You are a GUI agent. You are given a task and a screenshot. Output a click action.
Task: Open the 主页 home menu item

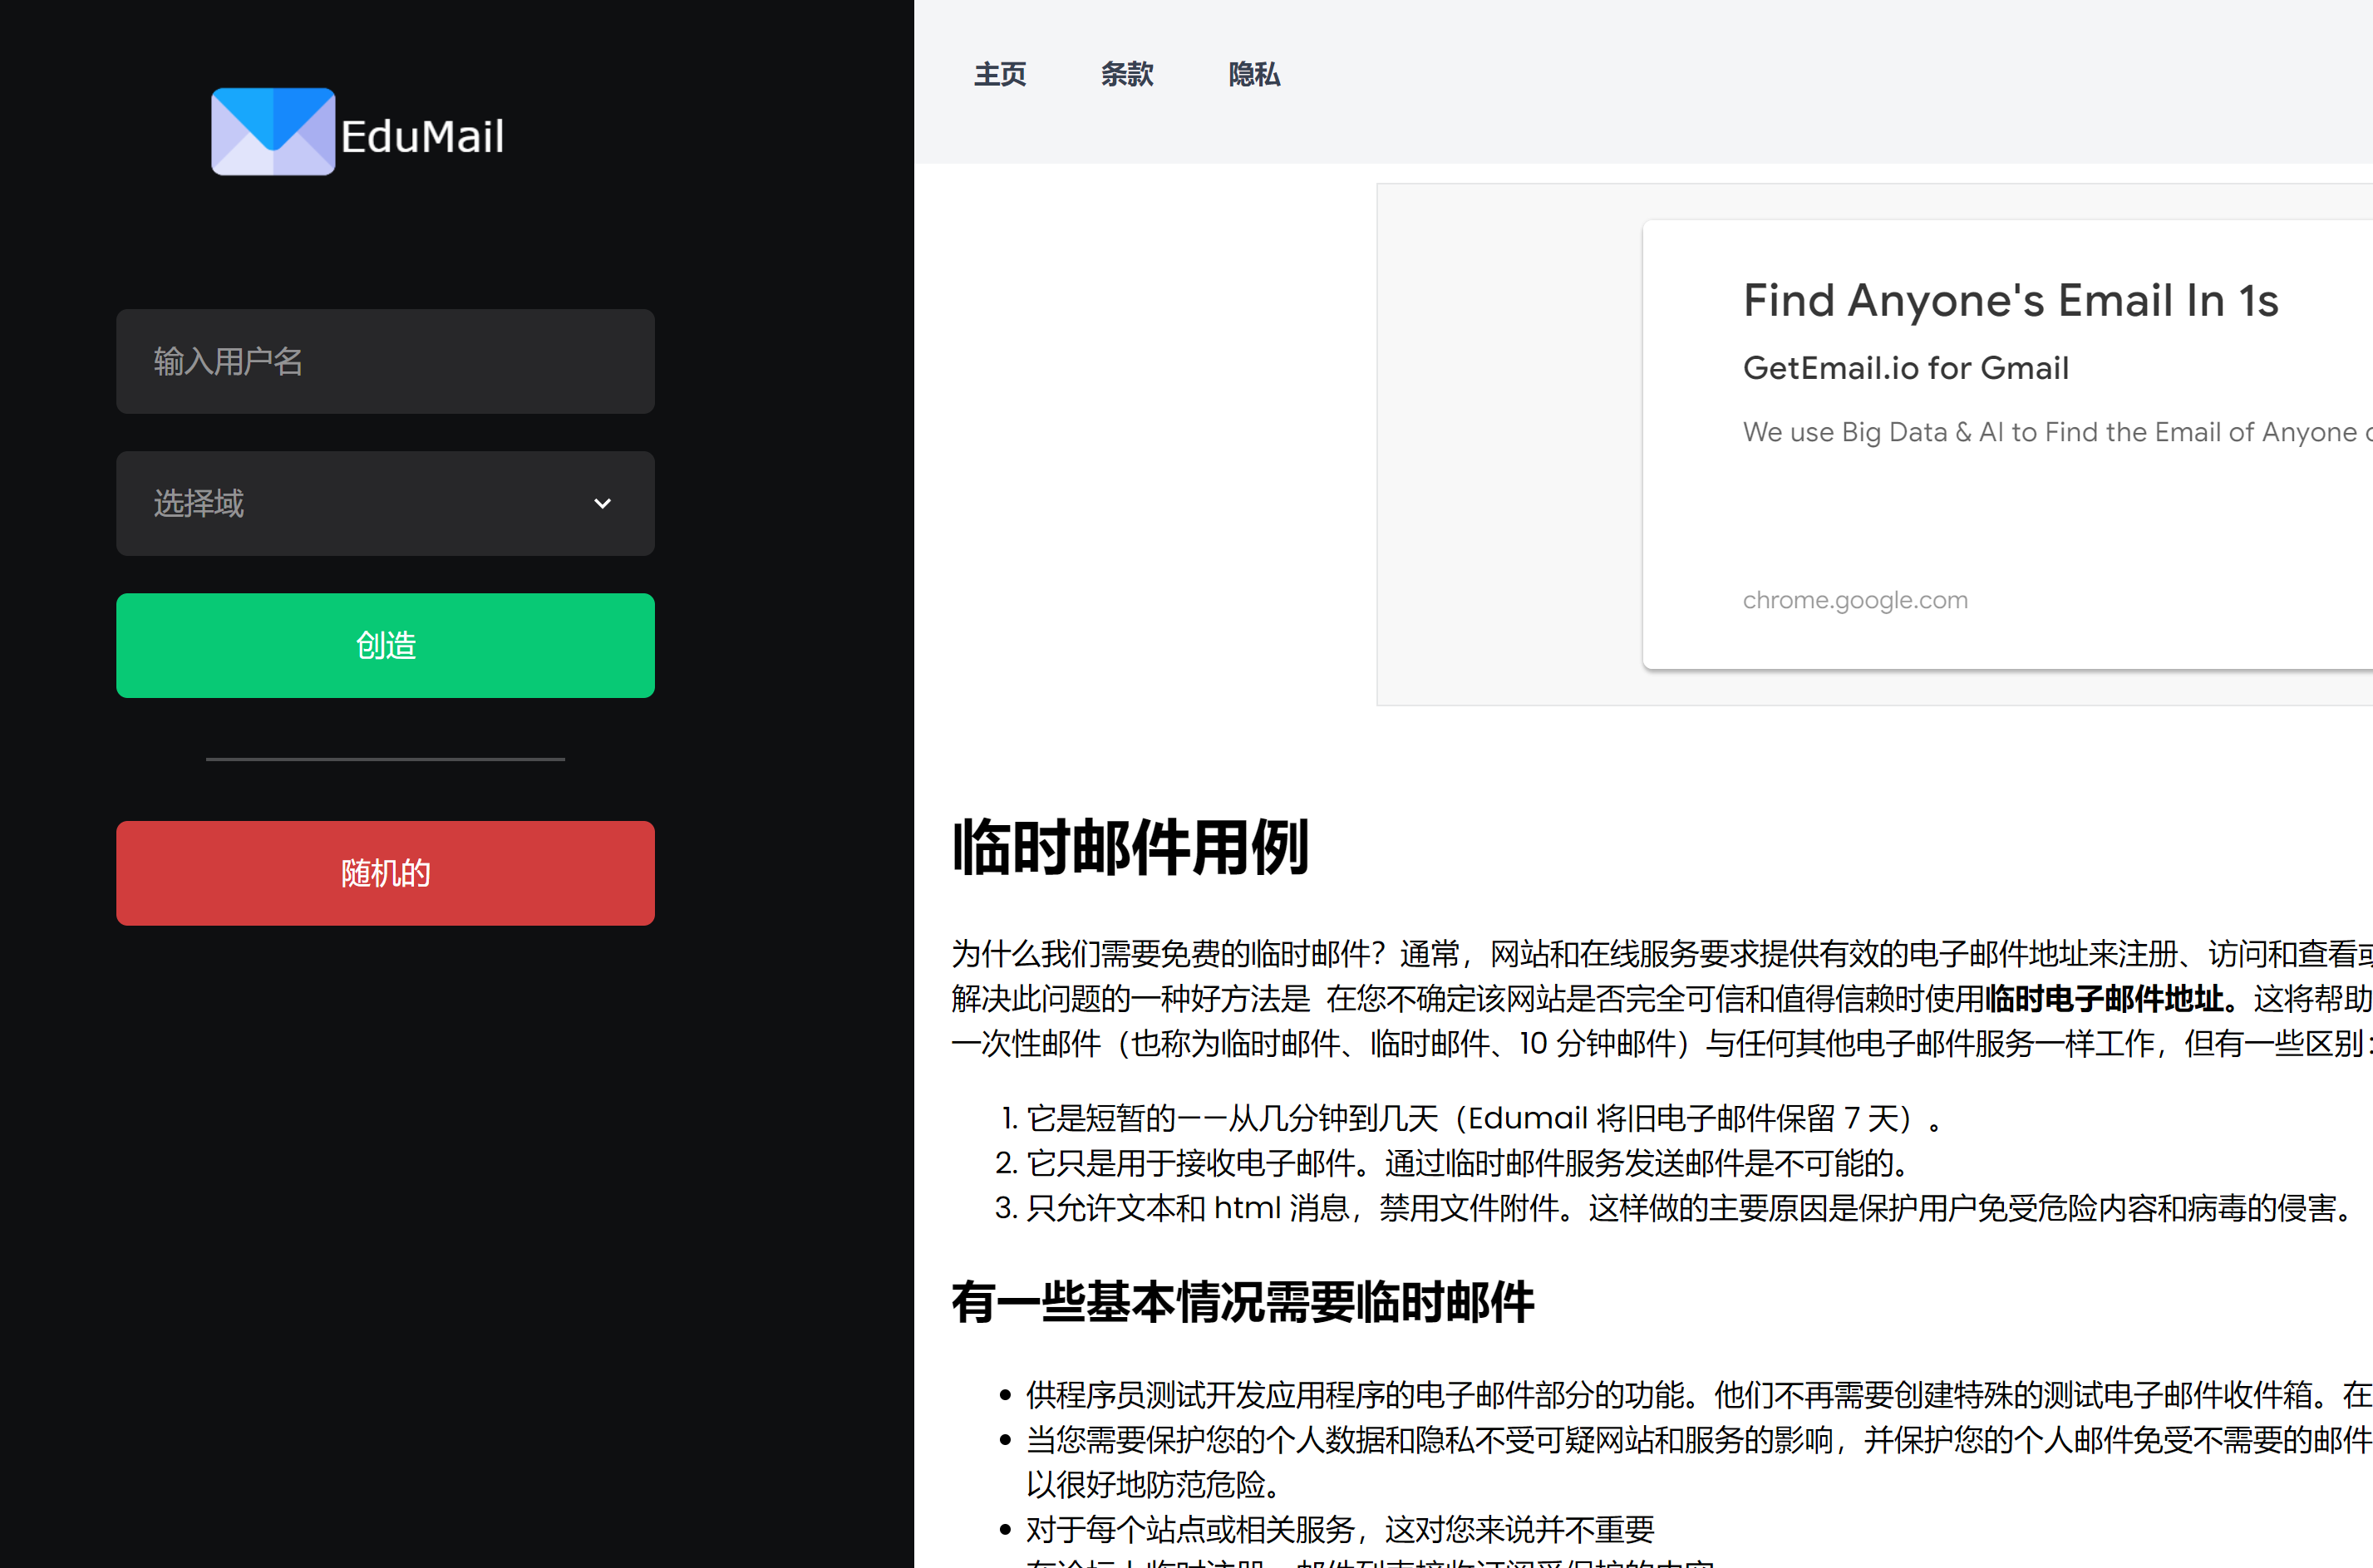point(1000,74)
